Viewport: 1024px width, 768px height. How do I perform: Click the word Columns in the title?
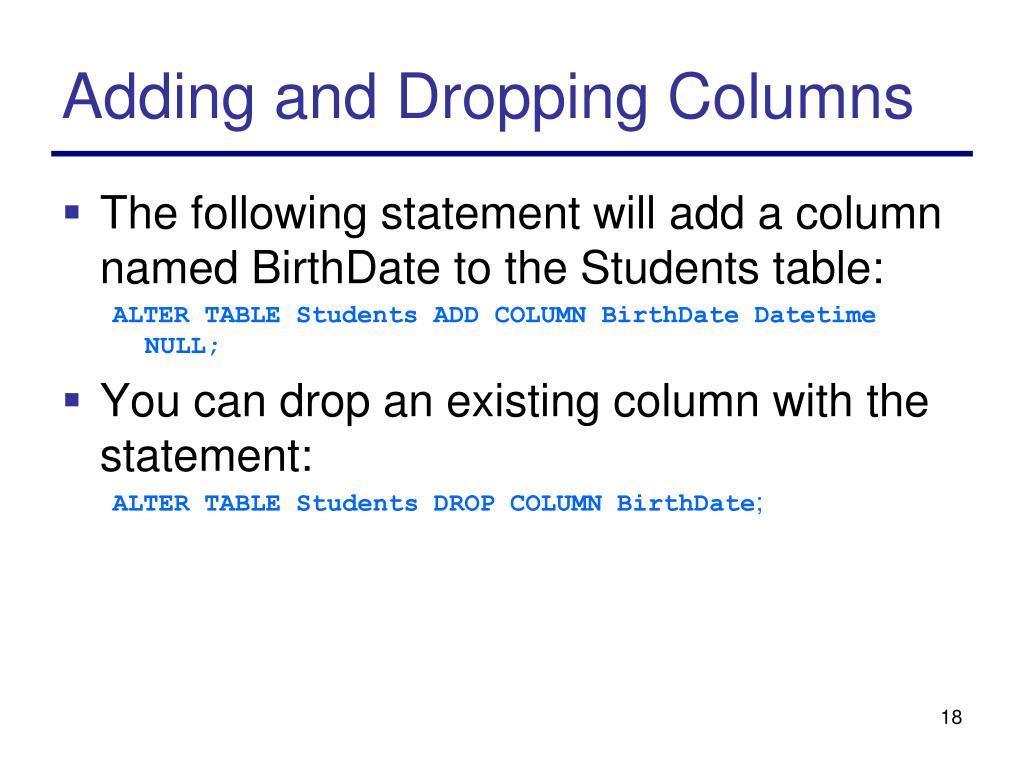790,96
